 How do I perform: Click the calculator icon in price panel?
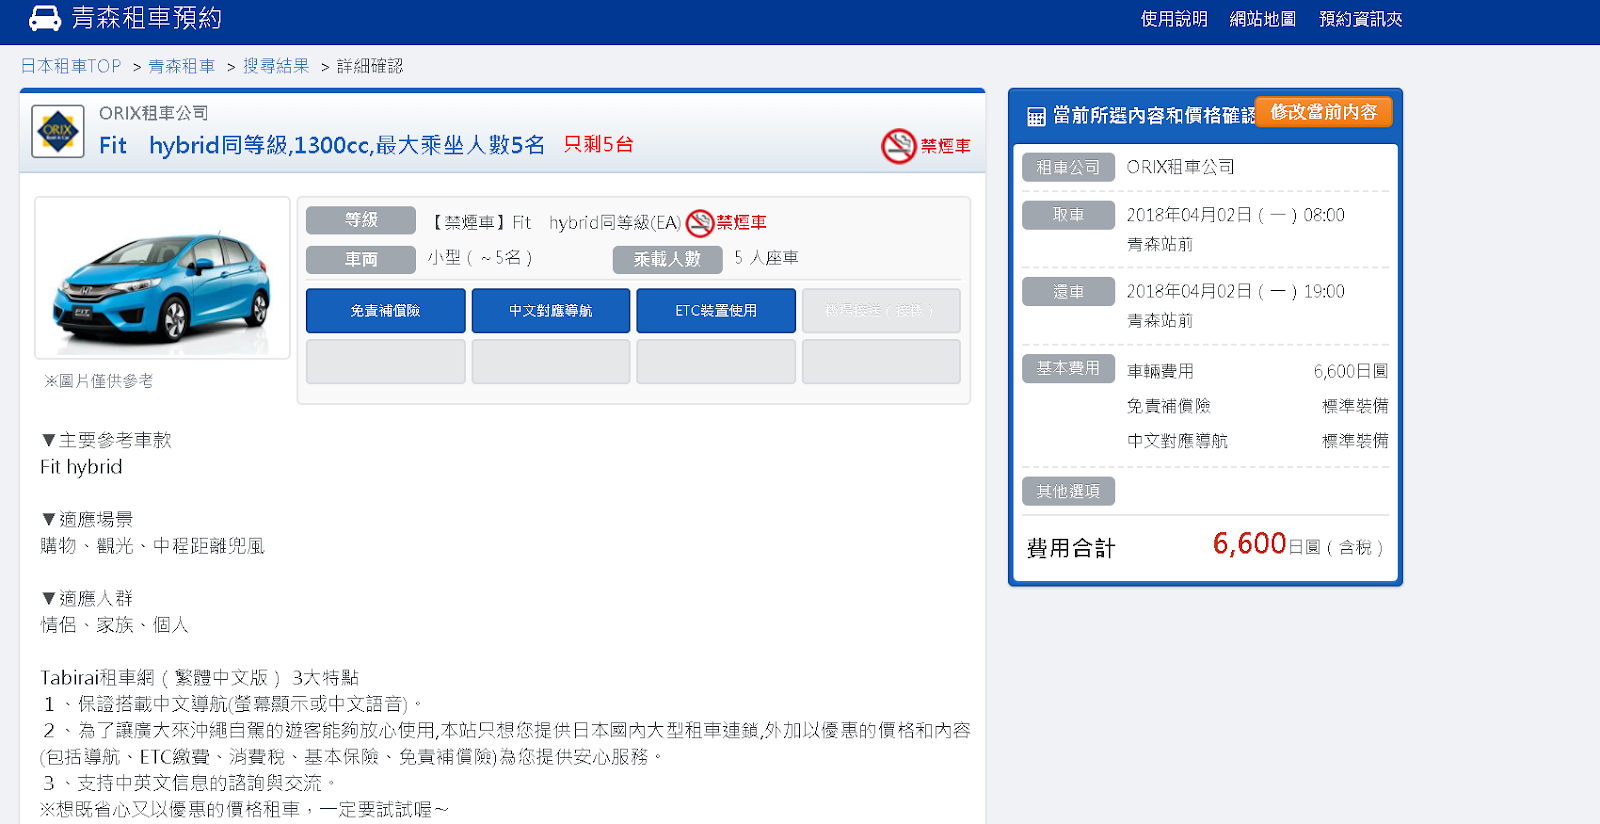[1036, 116]
